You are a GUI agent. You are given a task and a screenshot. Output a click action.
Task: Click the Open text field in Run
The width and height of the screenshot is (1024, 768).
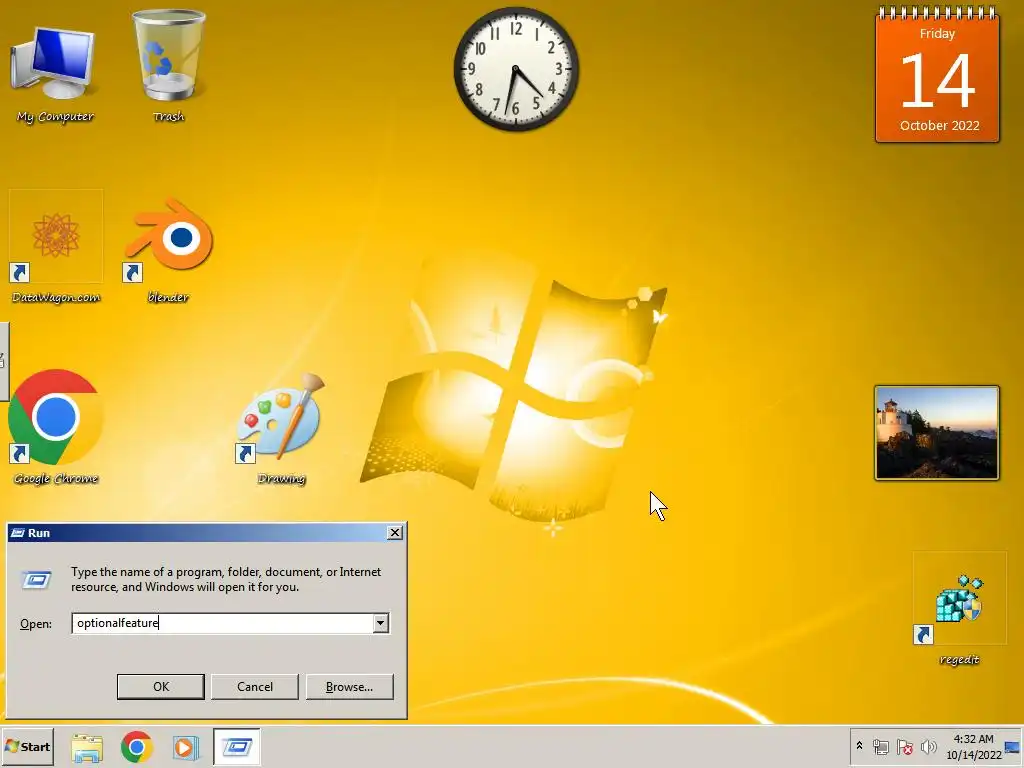(222, 623)
